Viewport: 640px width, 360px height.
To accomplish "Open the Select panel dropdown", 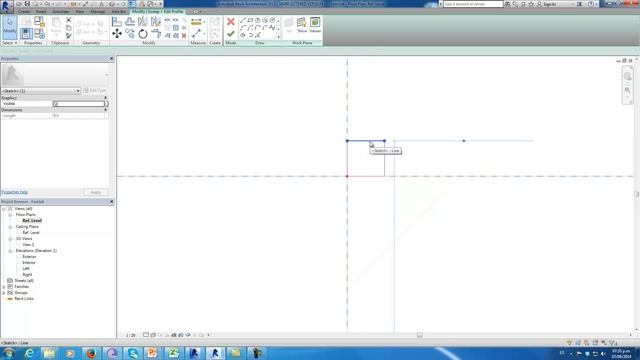I will click(x=10, y=43).
